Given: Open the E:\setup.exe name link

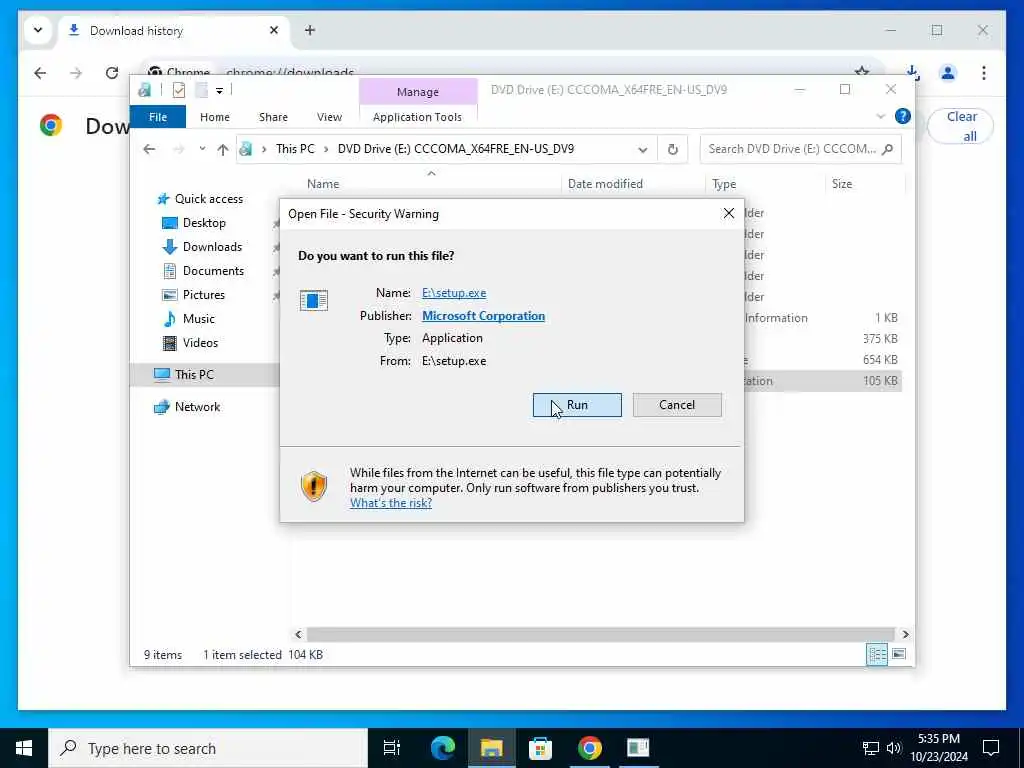Looking at the screenshot, I should (x=454, y=293).
